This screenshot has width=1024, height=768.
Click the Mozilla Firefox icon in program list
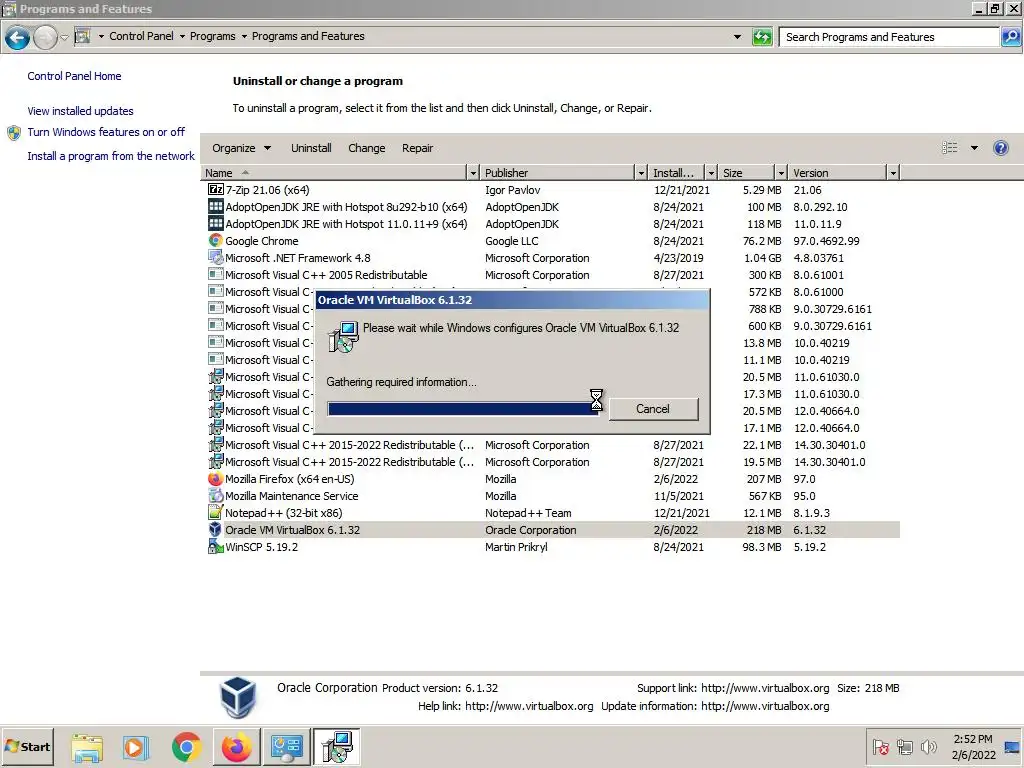tap(216, 479)
